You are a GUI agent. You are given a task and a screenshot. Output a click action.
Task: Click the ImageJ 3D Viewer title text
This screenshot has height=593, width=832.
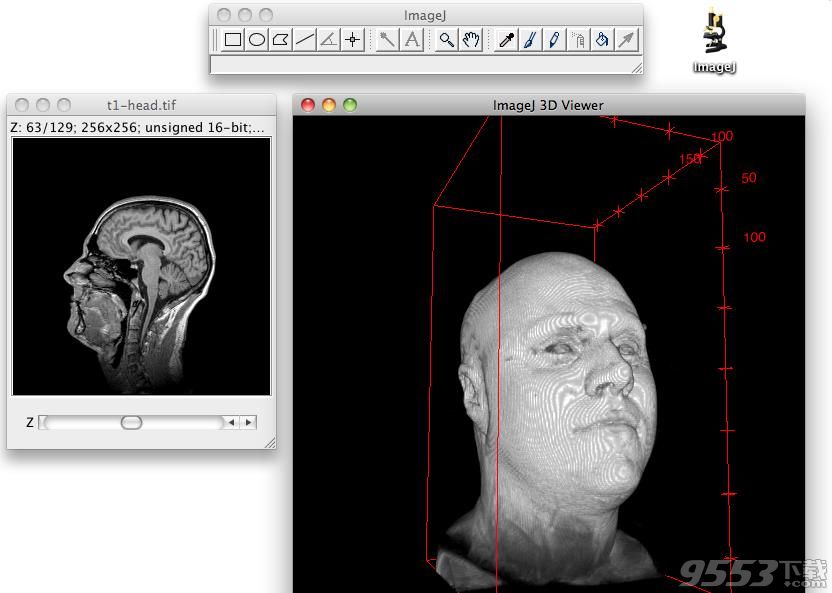click(x=548, y=105)
